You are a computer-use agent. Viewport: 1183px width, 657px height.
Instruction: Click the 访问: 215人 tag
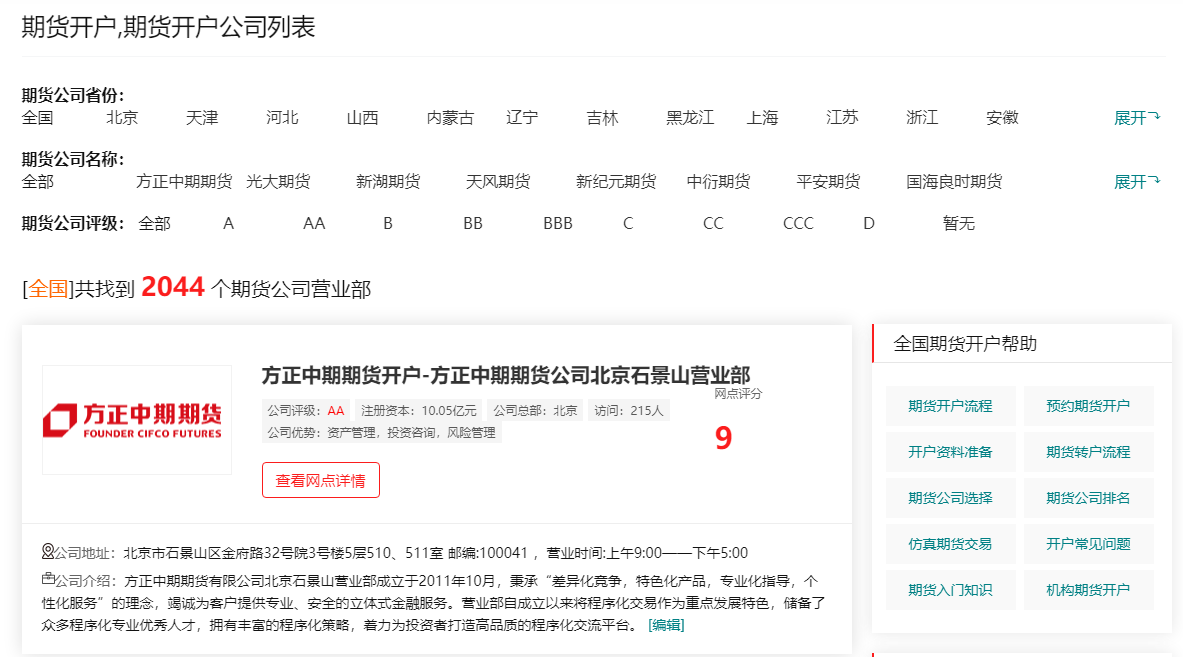[628, 410]
